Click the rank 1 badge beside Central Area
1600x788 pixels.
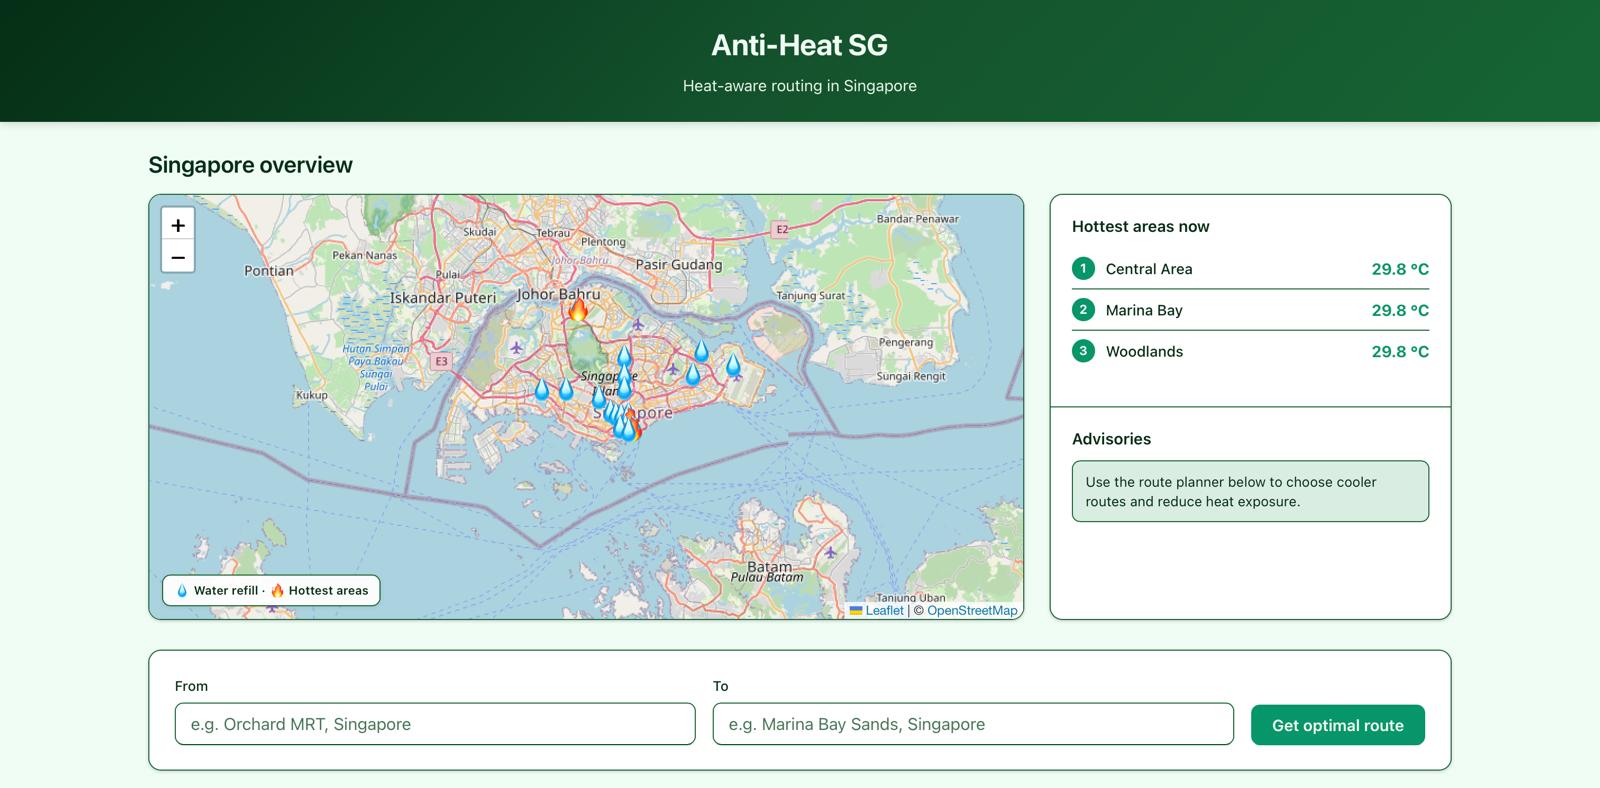point(1083,268)
